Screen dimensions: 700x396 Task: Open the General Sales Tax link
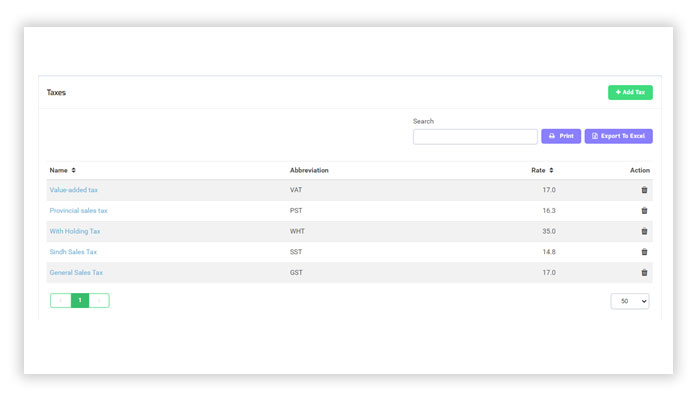tap(76, 272)
